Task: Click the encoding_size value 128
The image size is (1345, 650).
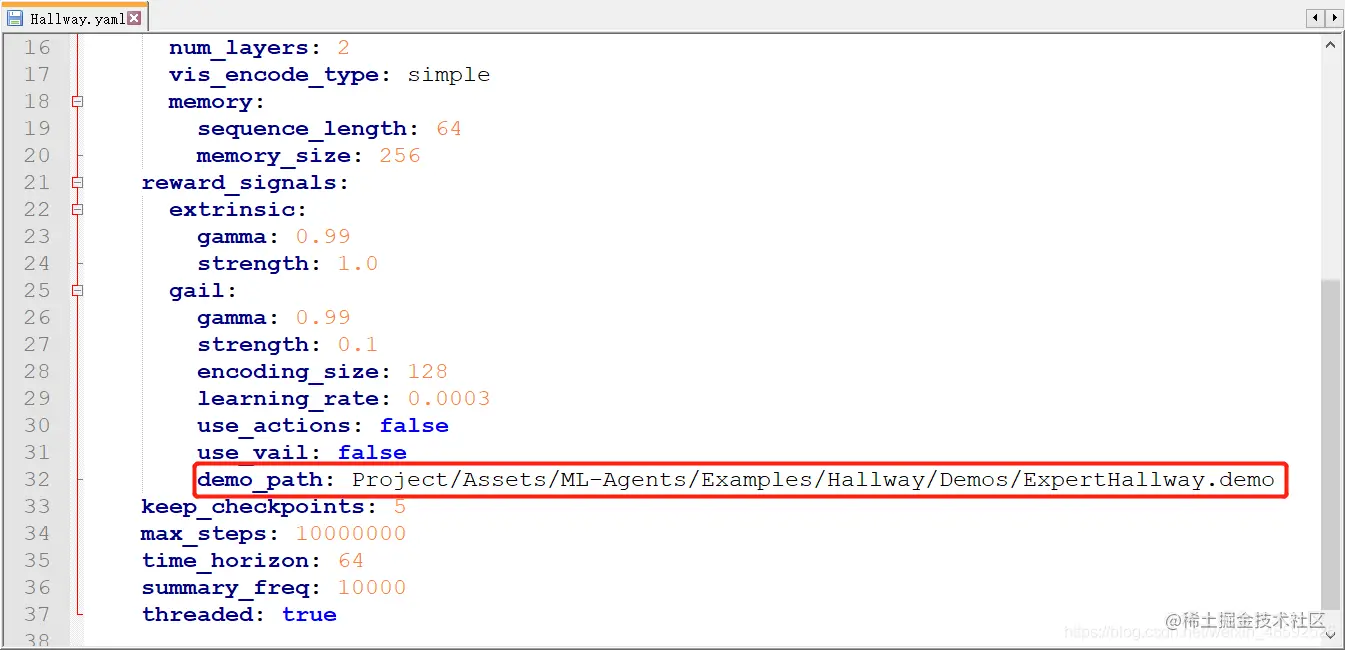Action: click(x=428, y=372)
